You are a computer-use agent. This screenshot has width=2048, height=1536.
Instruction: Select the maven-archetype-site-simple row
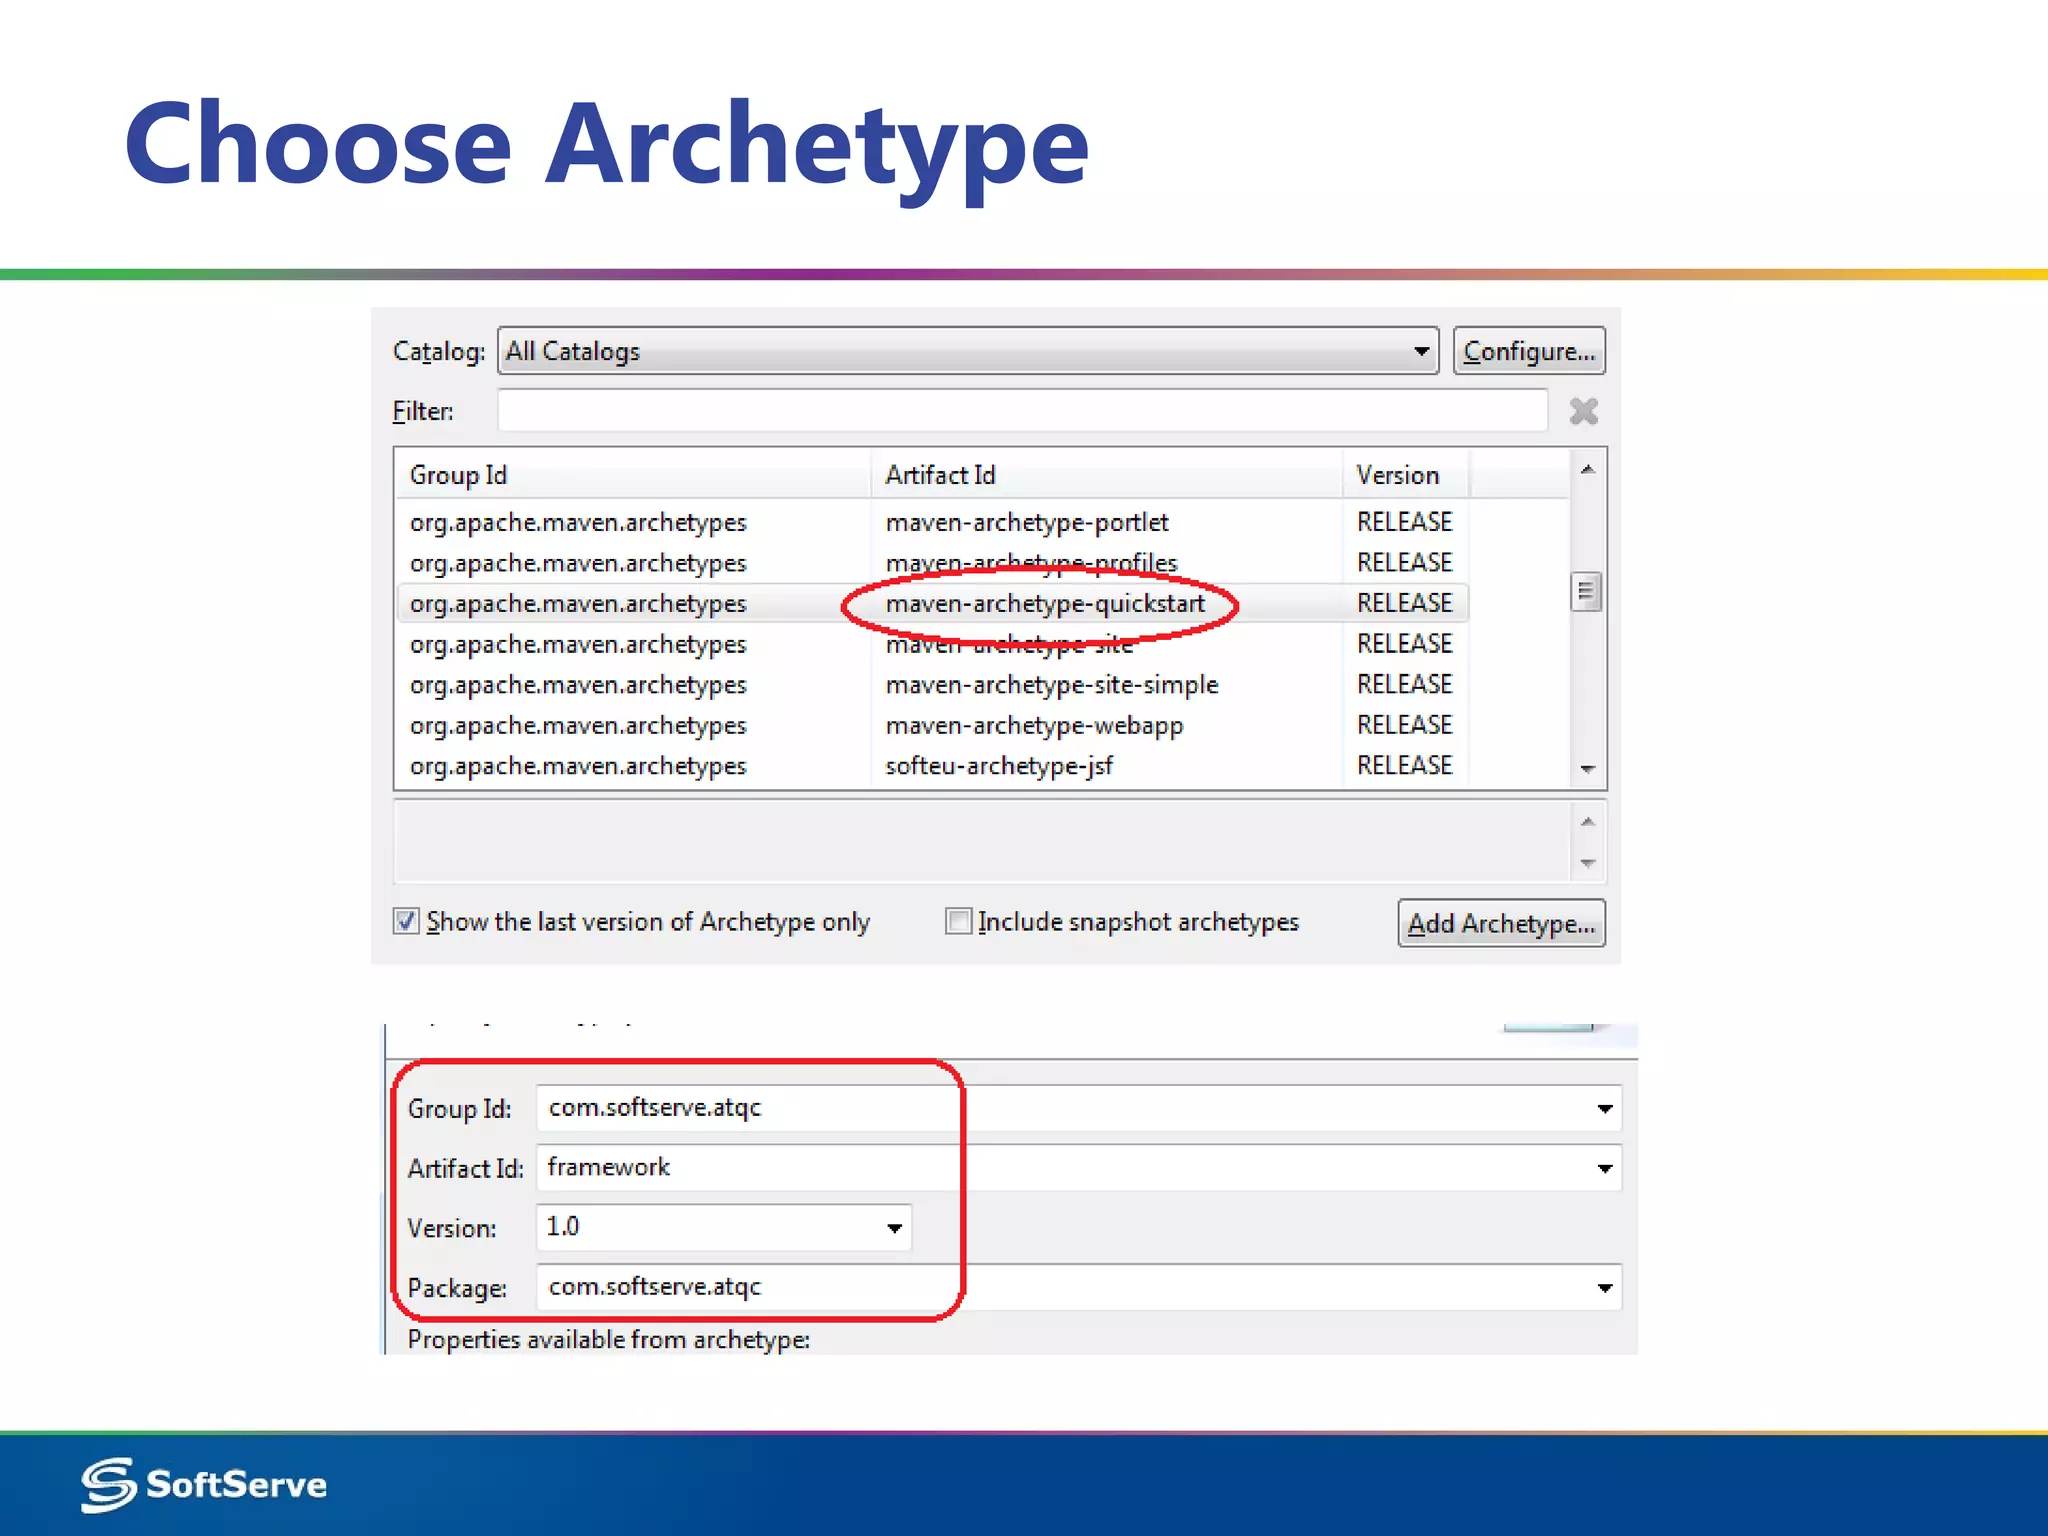(x=932, y=685)
